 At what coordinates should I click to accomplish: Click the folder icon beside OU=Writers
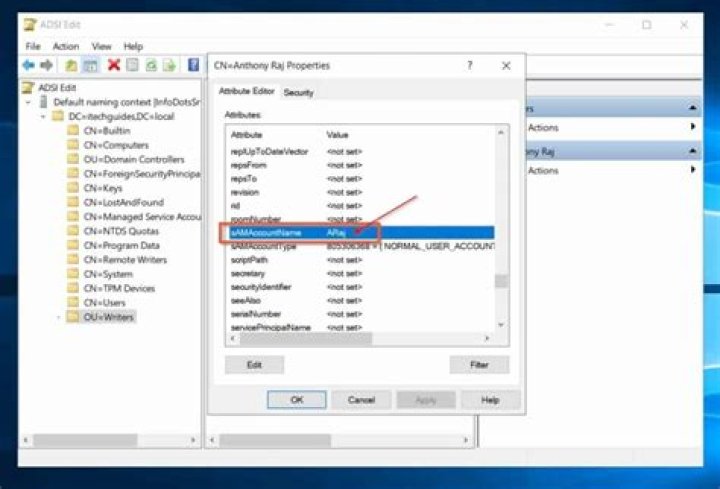73,316
